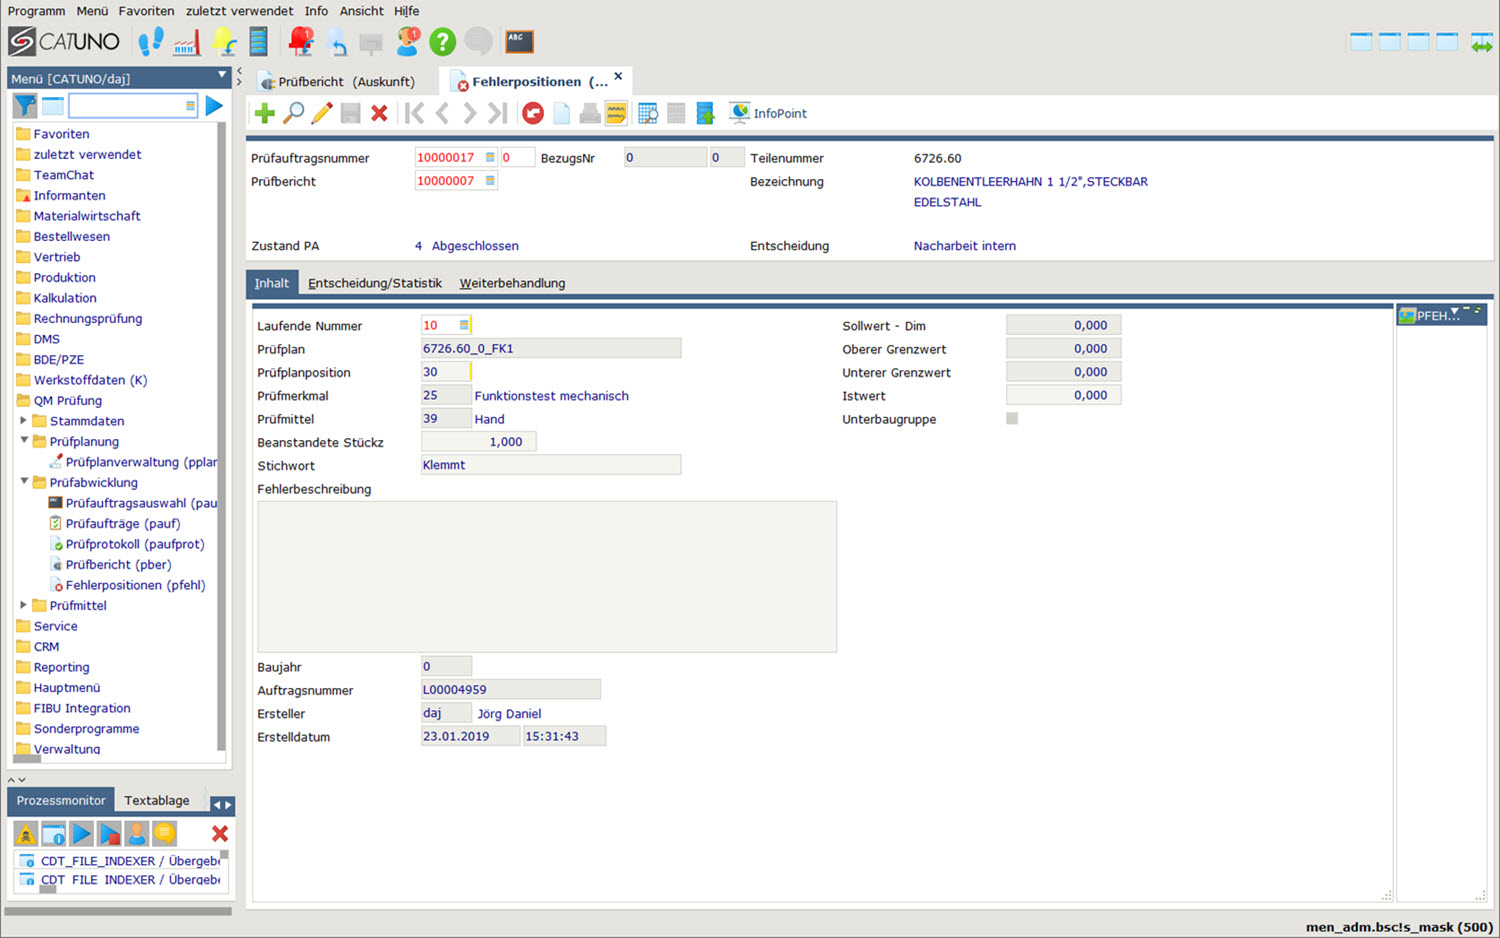The height and width of the screenshot is (938, 1500).
Task: Click the red X delete record icon
Action: tap(379, 114)
